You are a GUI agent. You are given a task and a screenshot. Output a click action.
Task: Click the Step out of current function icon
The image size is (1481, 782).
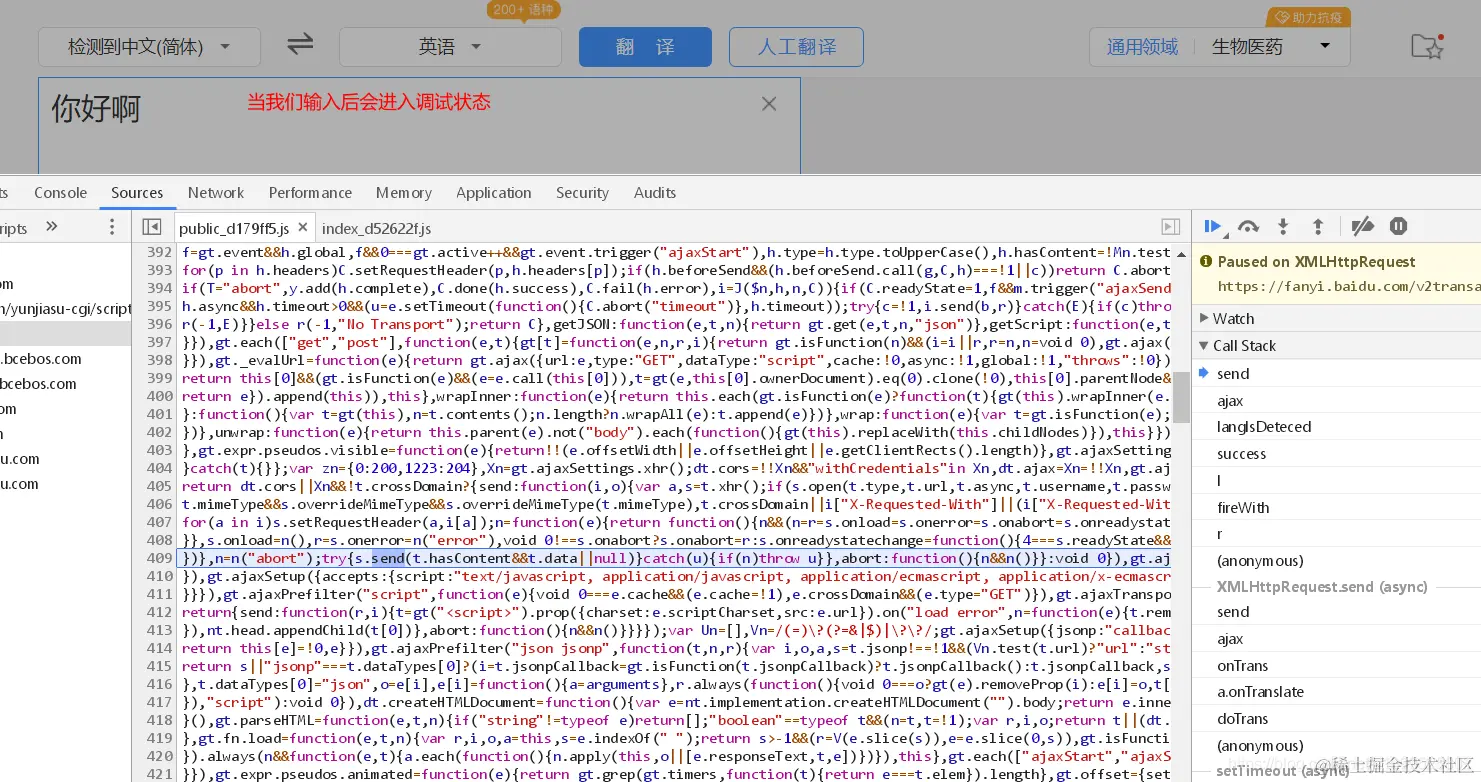click(1318, 227)
